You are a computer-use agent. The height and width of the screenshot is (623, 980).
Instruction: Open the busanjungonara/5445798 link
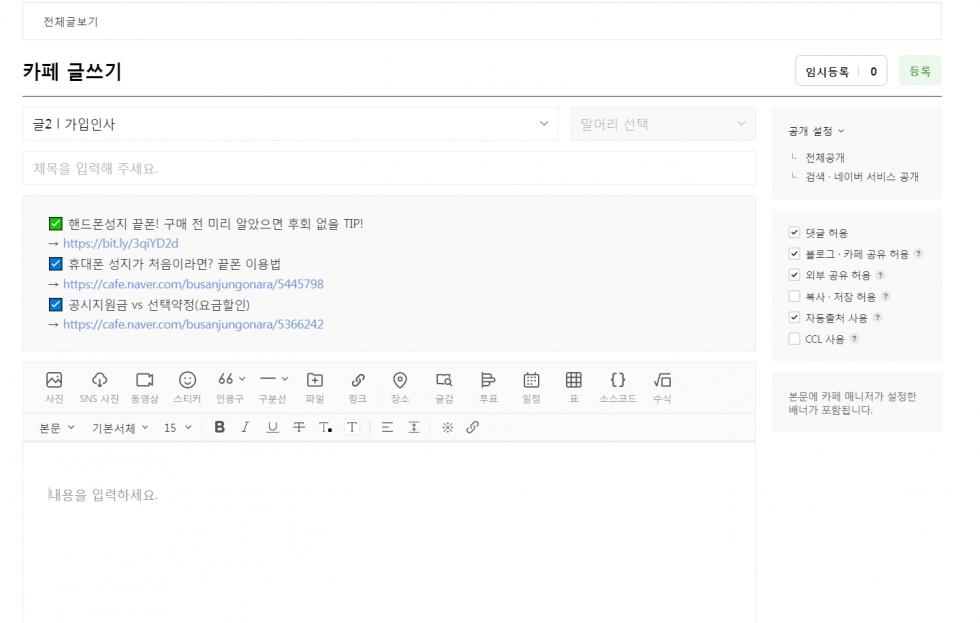(x=193, y=284)
